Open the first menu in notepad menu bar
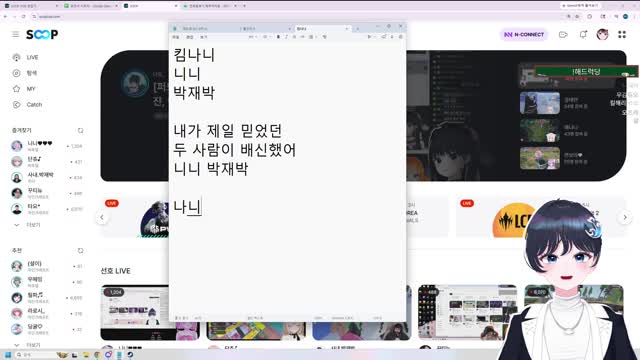The image size is (640, 360). [176, 37]
